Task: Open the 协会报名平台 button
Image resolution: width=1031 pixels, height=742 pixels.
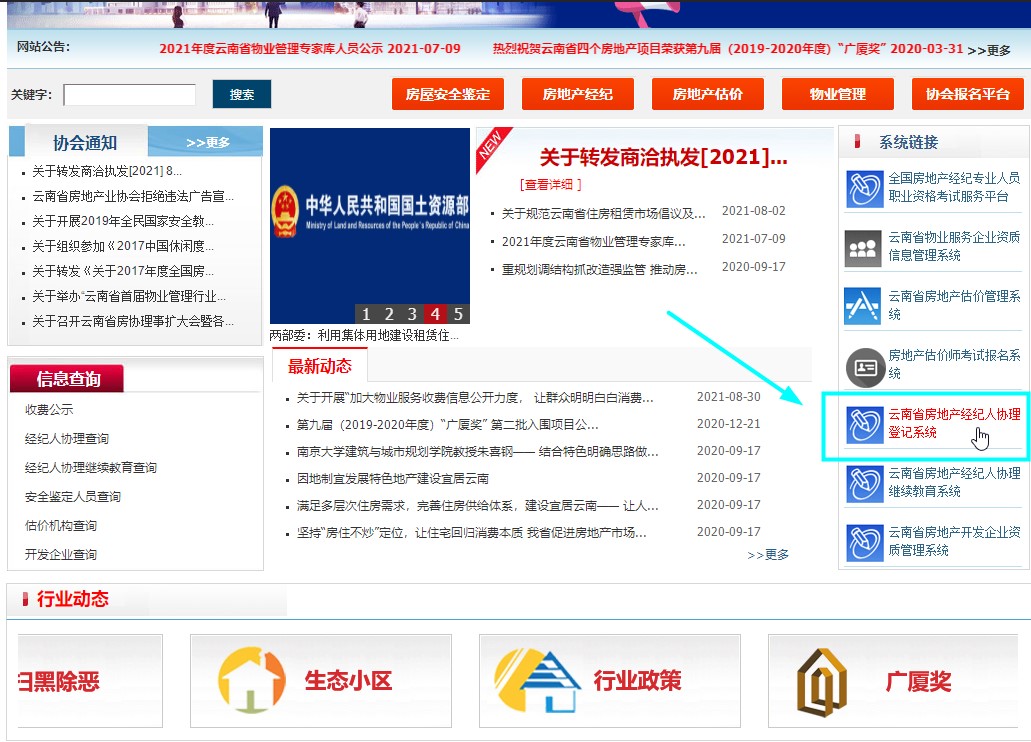Action: tap(968, 94)
